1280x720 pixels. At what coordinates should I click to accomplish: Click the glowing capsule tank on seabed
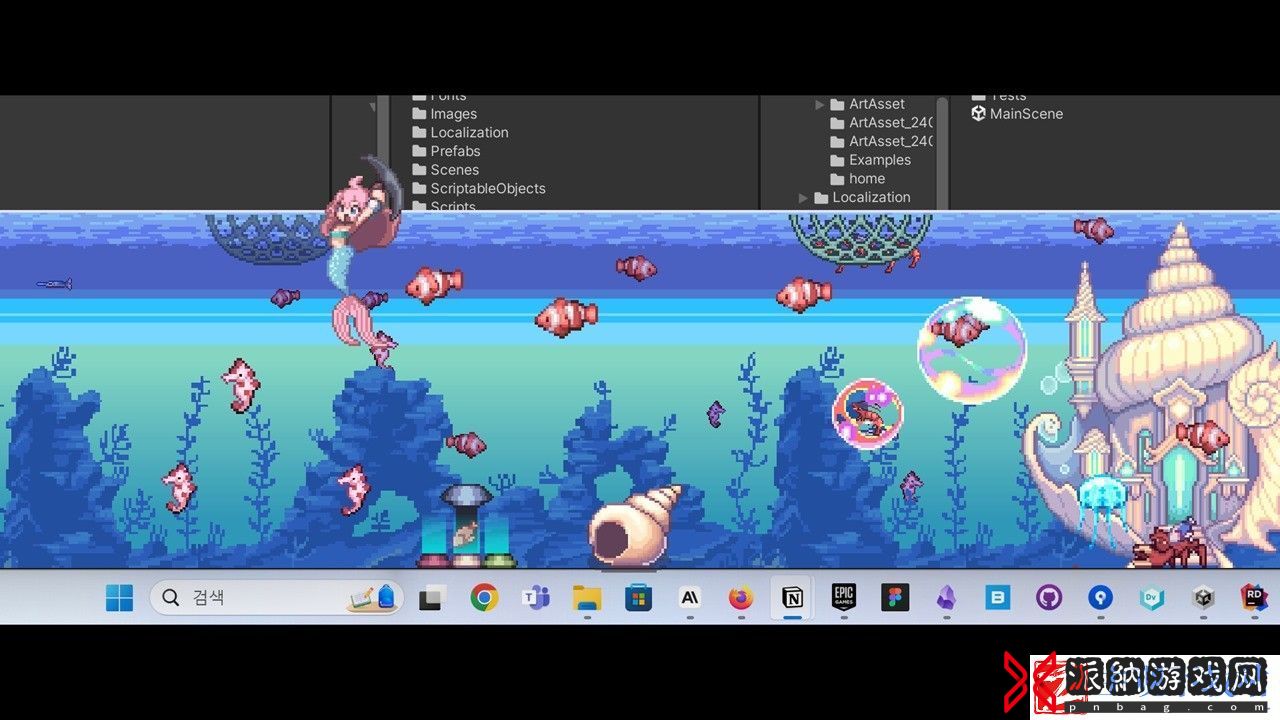pos(466,527)
